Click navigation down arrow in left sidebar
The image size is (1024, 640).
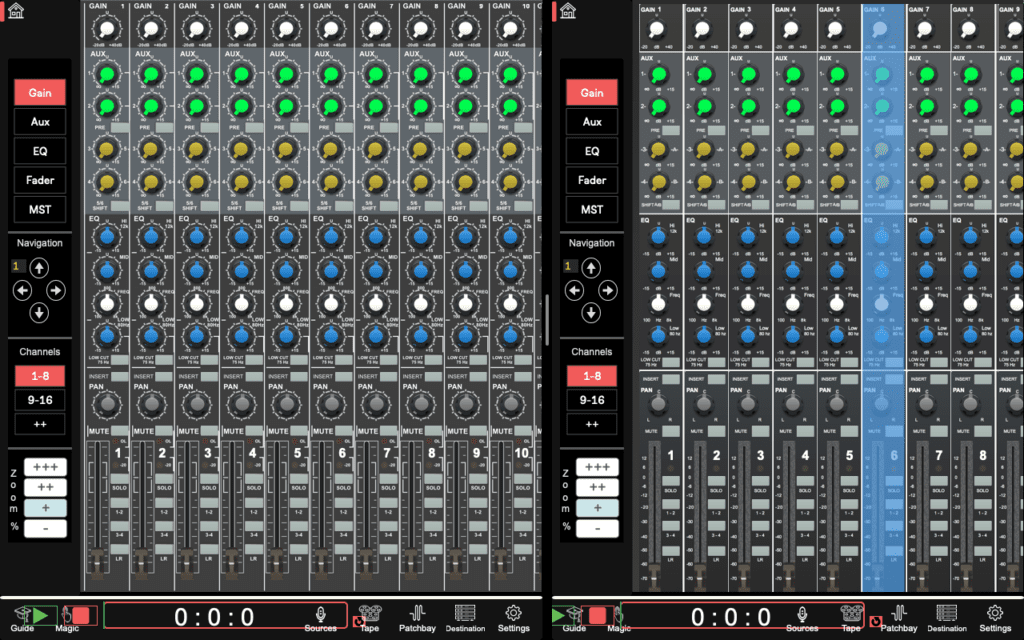(x=39, y=313)
